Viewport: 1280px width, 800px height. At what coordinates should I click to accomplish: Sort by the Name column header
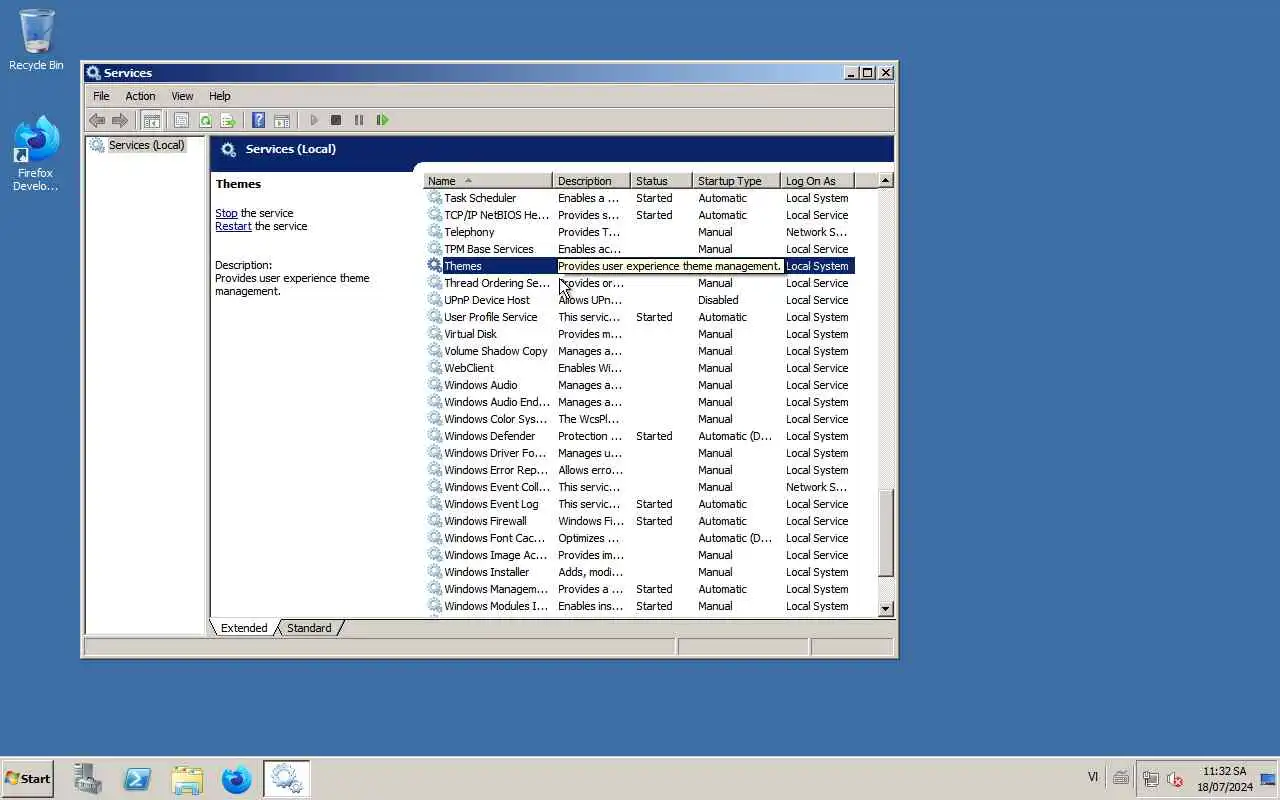pyautogui.click(x=488, y=181)
